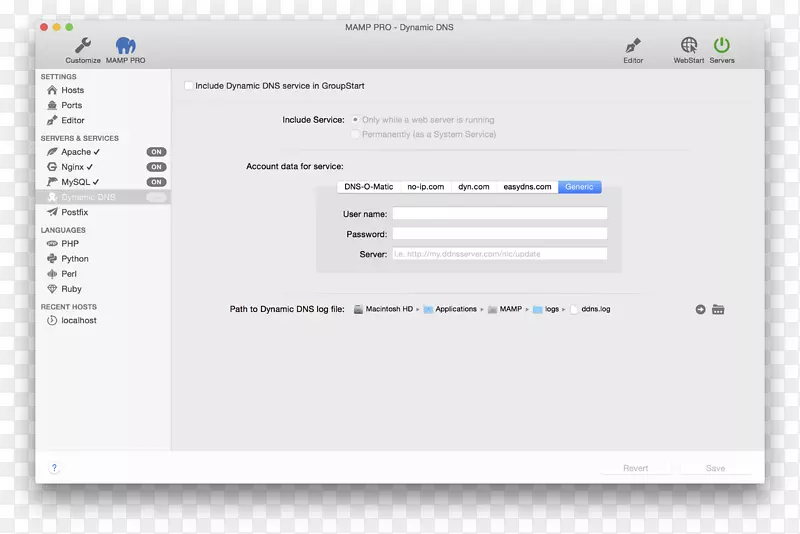Open Python language settings

click(103, 259)
